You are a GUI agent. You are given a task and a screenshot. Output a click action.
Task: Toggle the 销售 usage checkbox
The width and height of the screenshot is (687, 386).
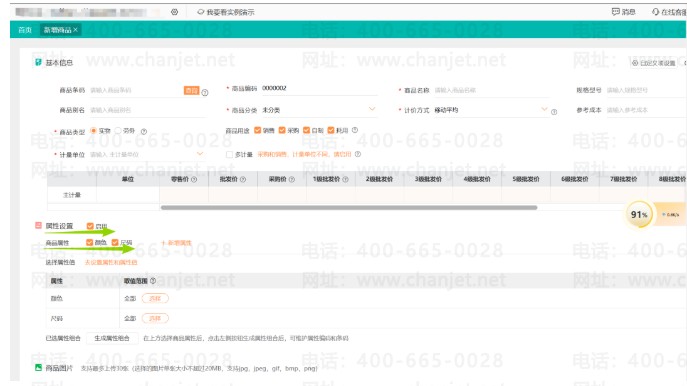click(258, 130)
